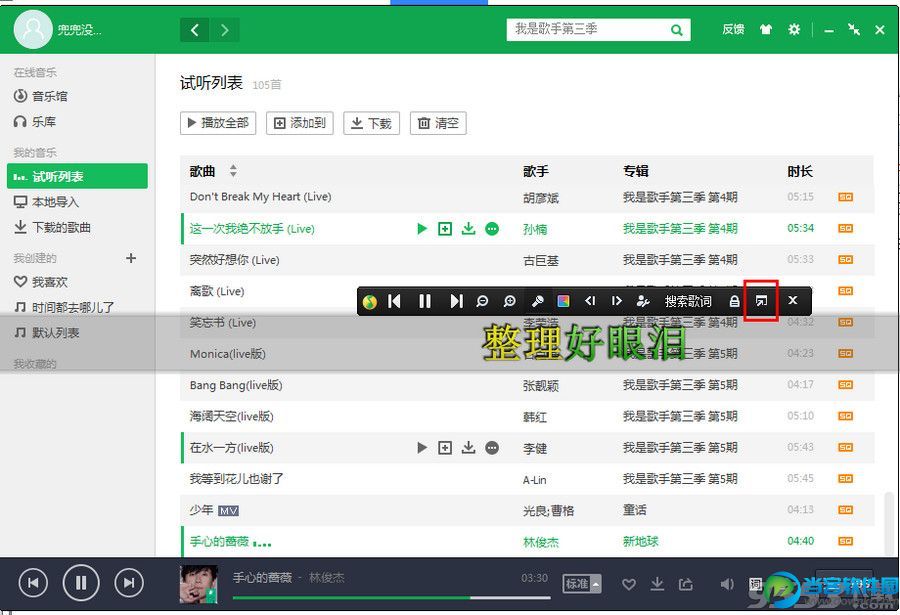Play previous lyric-bar track button
This screenshot has height=615, width=900.
[x=394, y=301]
